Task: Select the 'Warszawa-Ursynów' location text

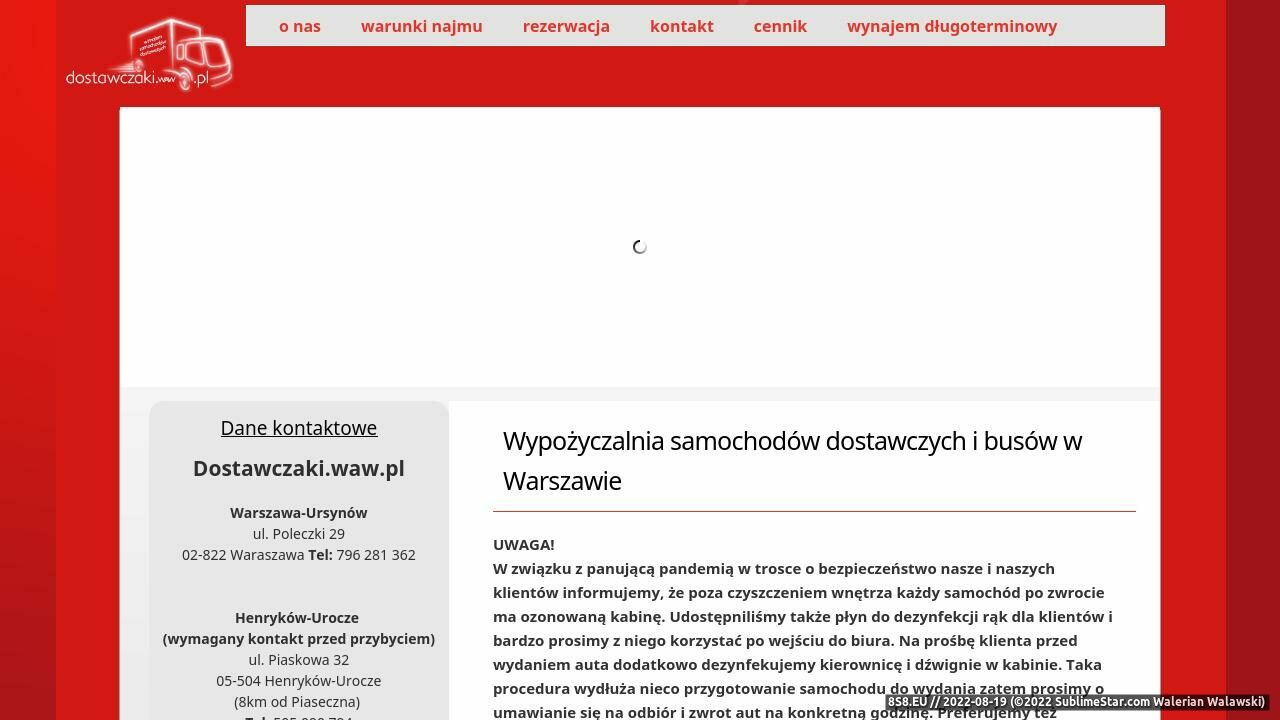Action: [x=299, y=512]
